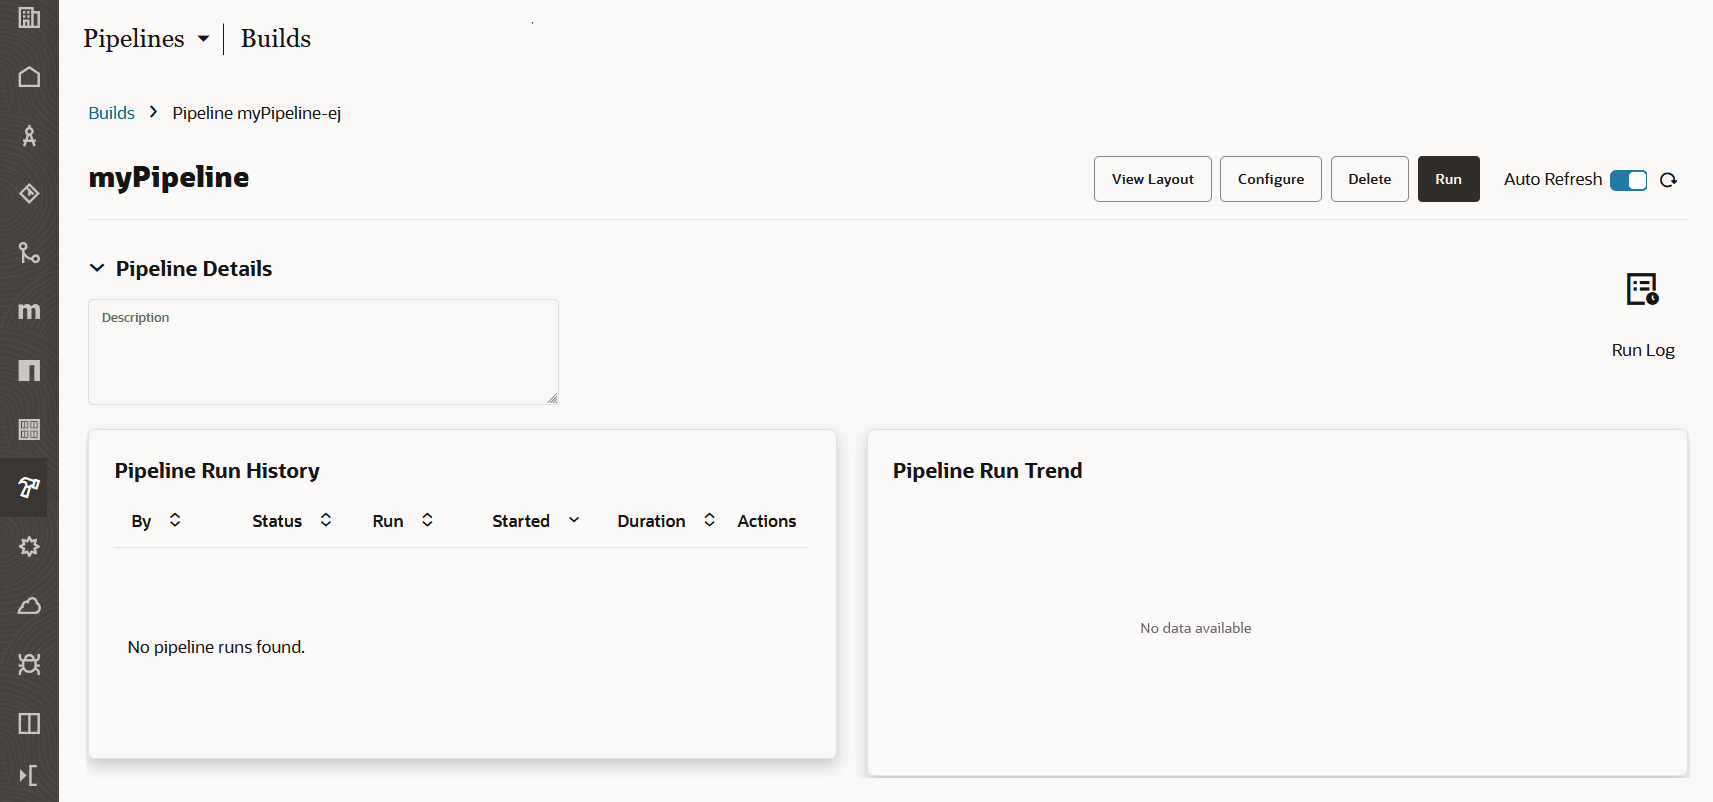Sort run history by Status column

pos(326,520)
